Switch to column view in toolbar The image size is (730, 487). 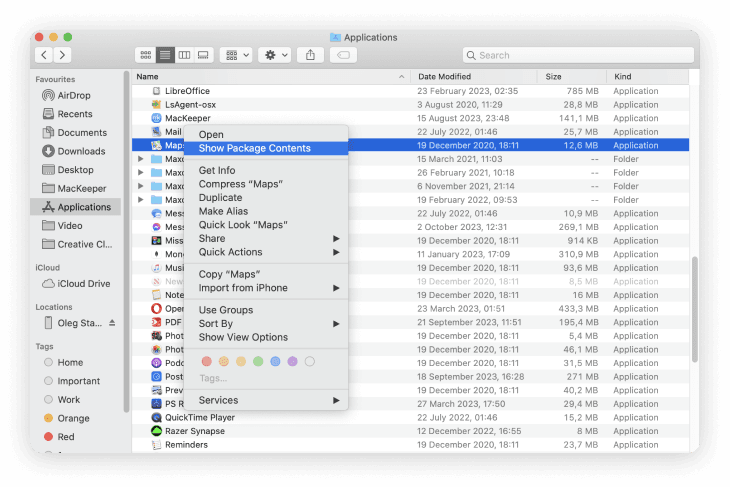point(184,55)
